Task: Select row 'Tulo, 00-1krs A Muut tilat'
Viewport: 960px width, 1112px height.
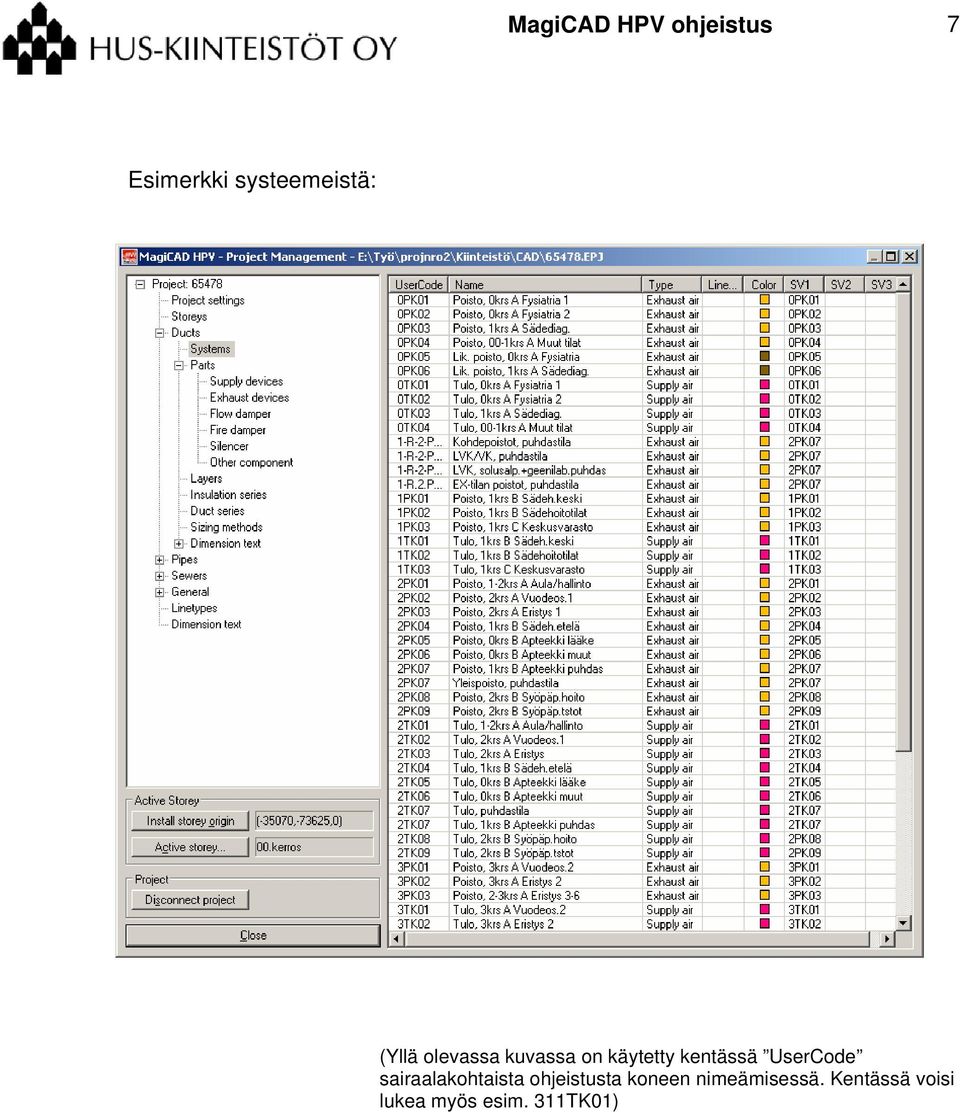Action: click(x=642, y=428)
